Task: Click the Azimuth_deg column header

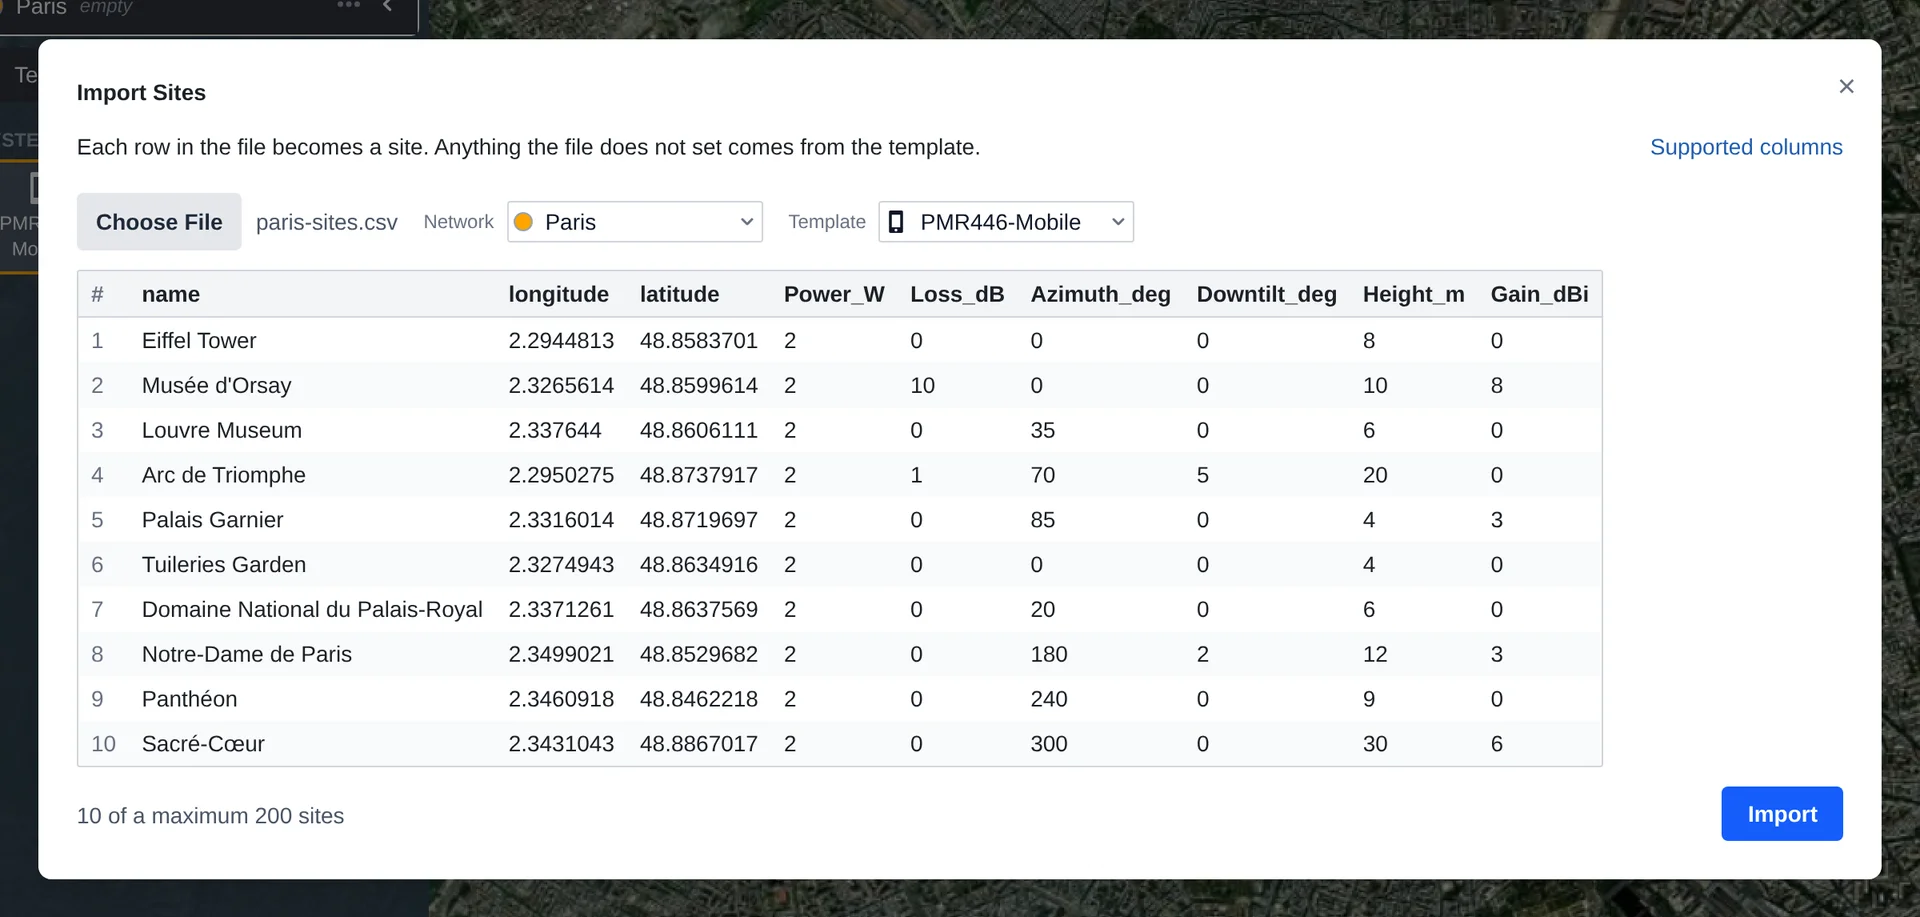Action: point(1100,294)
